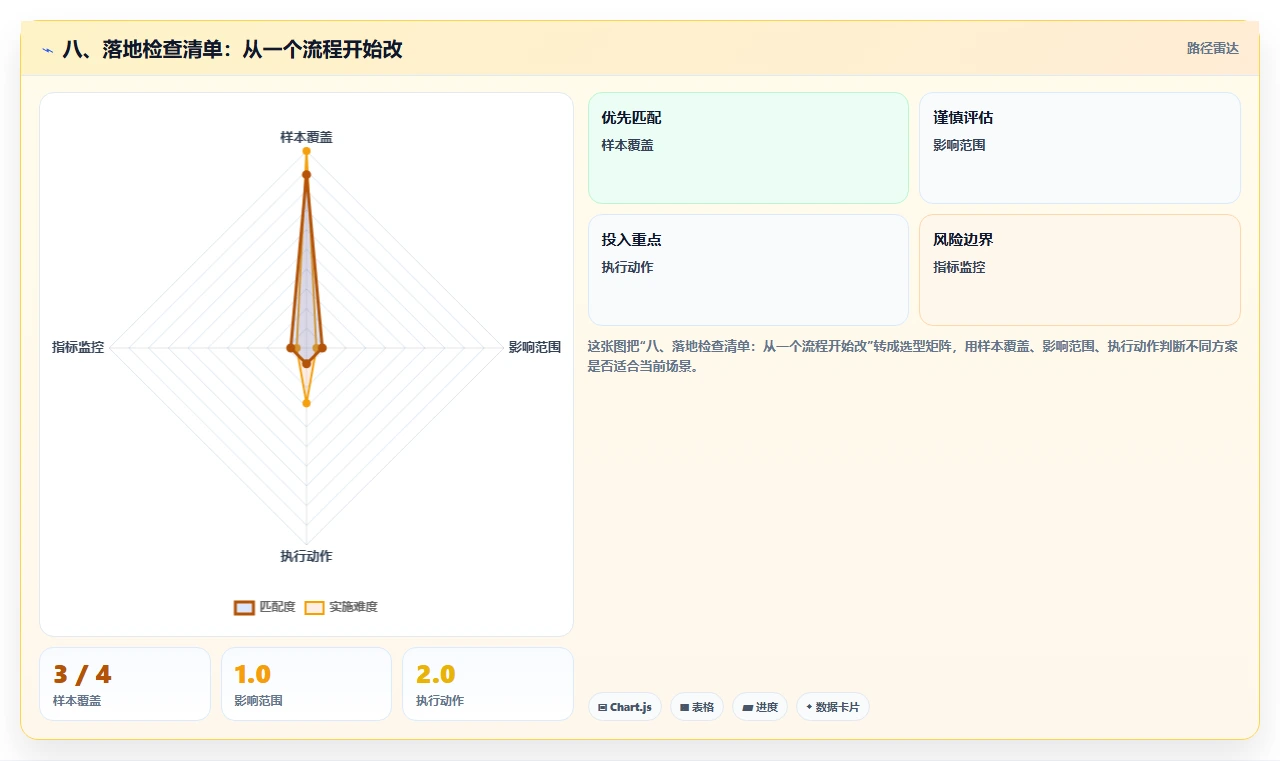Click the 样本覆盖 radar axis label

click(306, 137)
